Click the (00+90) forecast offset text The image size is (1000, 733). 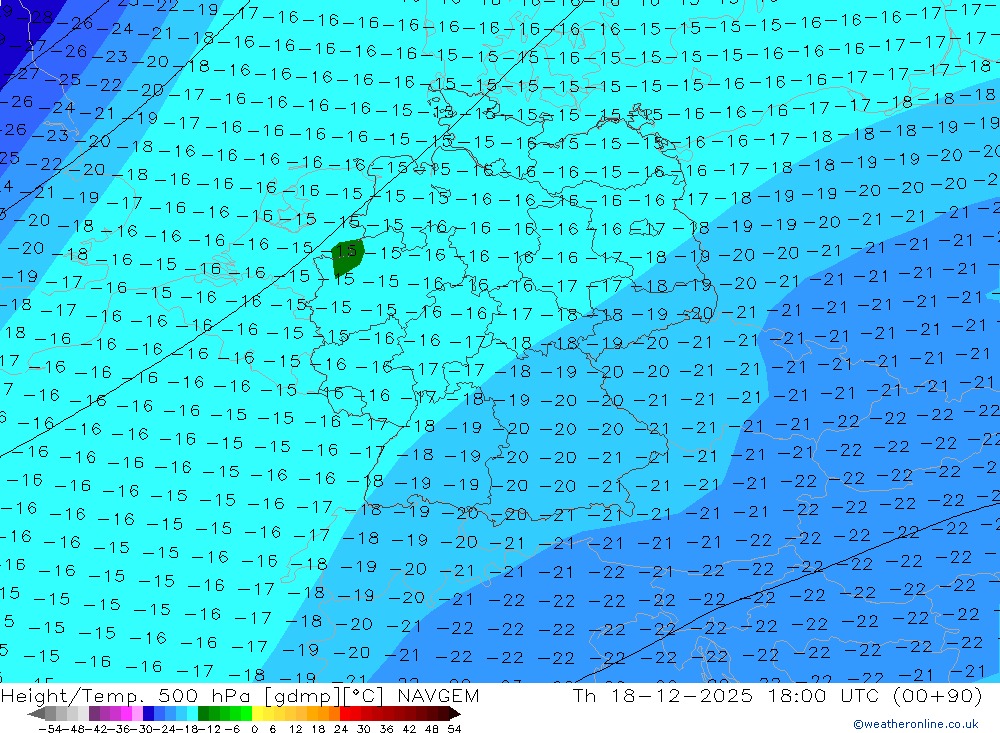point(937,695)
